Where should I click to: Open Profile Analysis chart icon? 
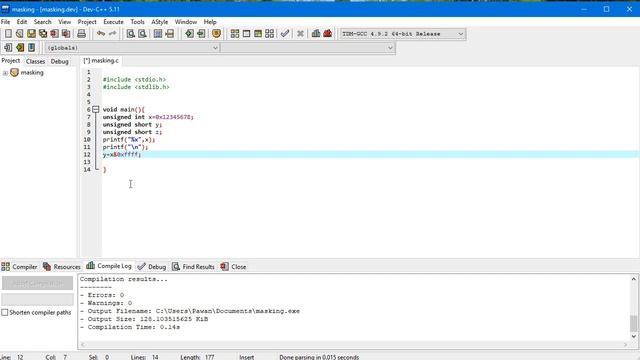[x=316, y=33]
